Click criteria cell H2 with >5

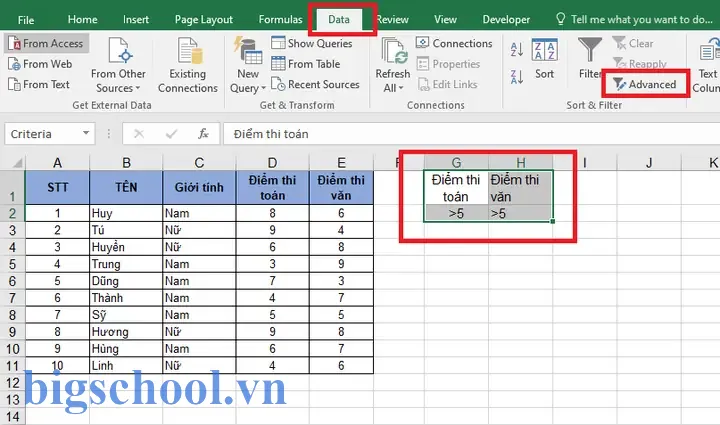click(x=521, y=213)
